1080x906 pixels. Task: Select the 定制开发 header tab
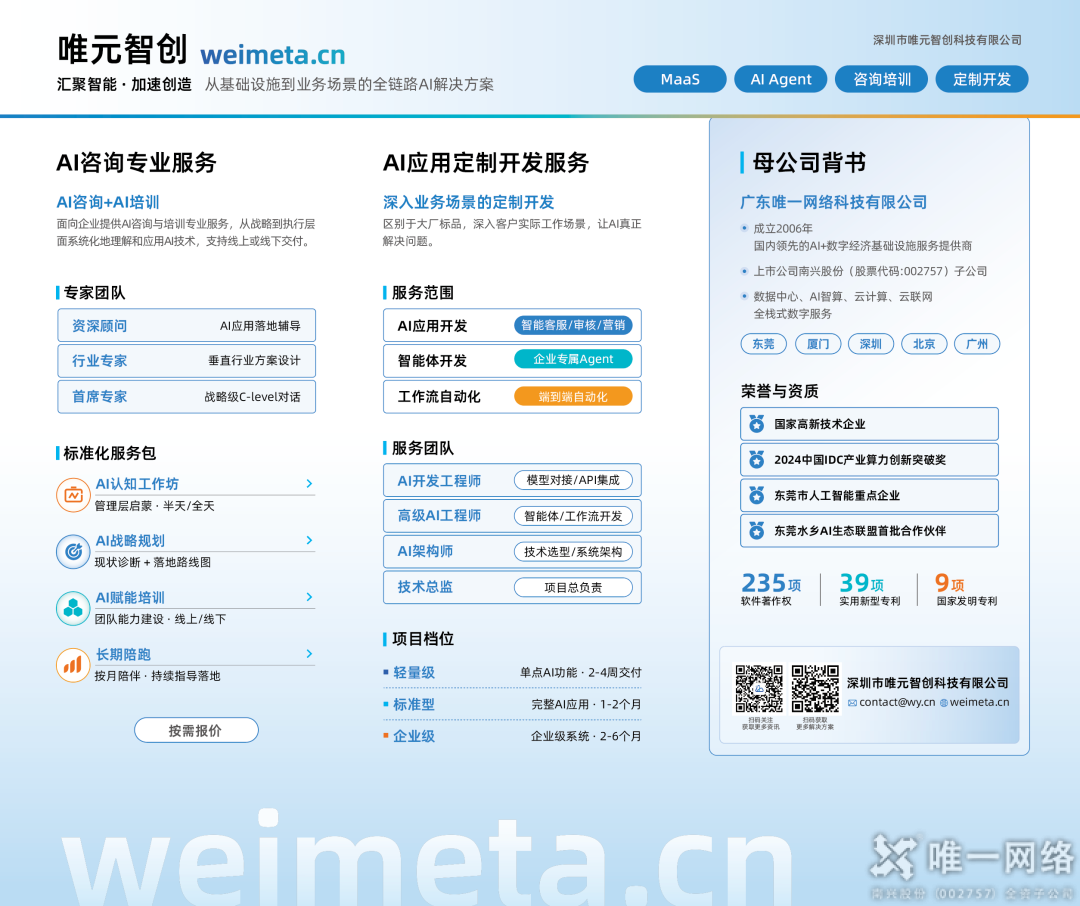click(982, 79)
